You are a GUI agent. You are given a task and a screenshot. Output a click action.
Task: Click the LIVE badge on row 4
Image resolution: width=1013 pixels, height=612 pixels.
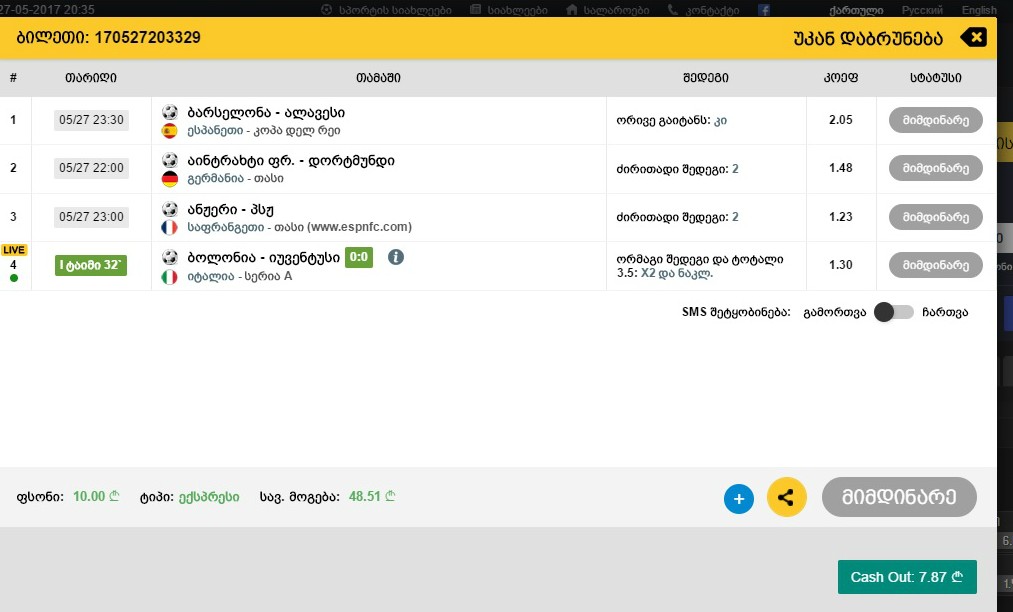point(14,250)
